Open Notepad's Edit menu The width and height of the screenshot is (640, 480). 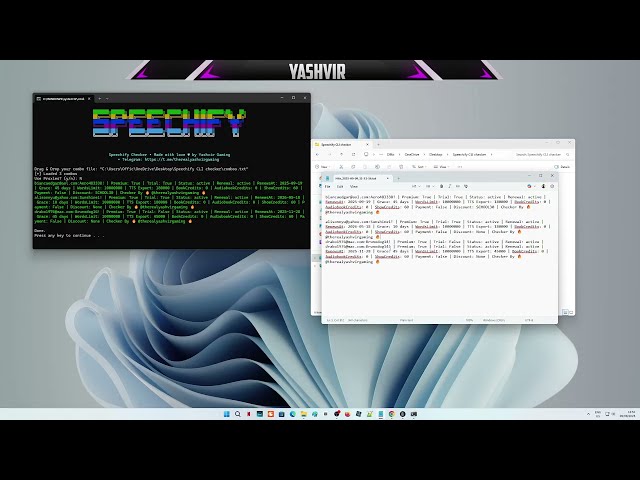pyautogui.click(x=340, y=187)
